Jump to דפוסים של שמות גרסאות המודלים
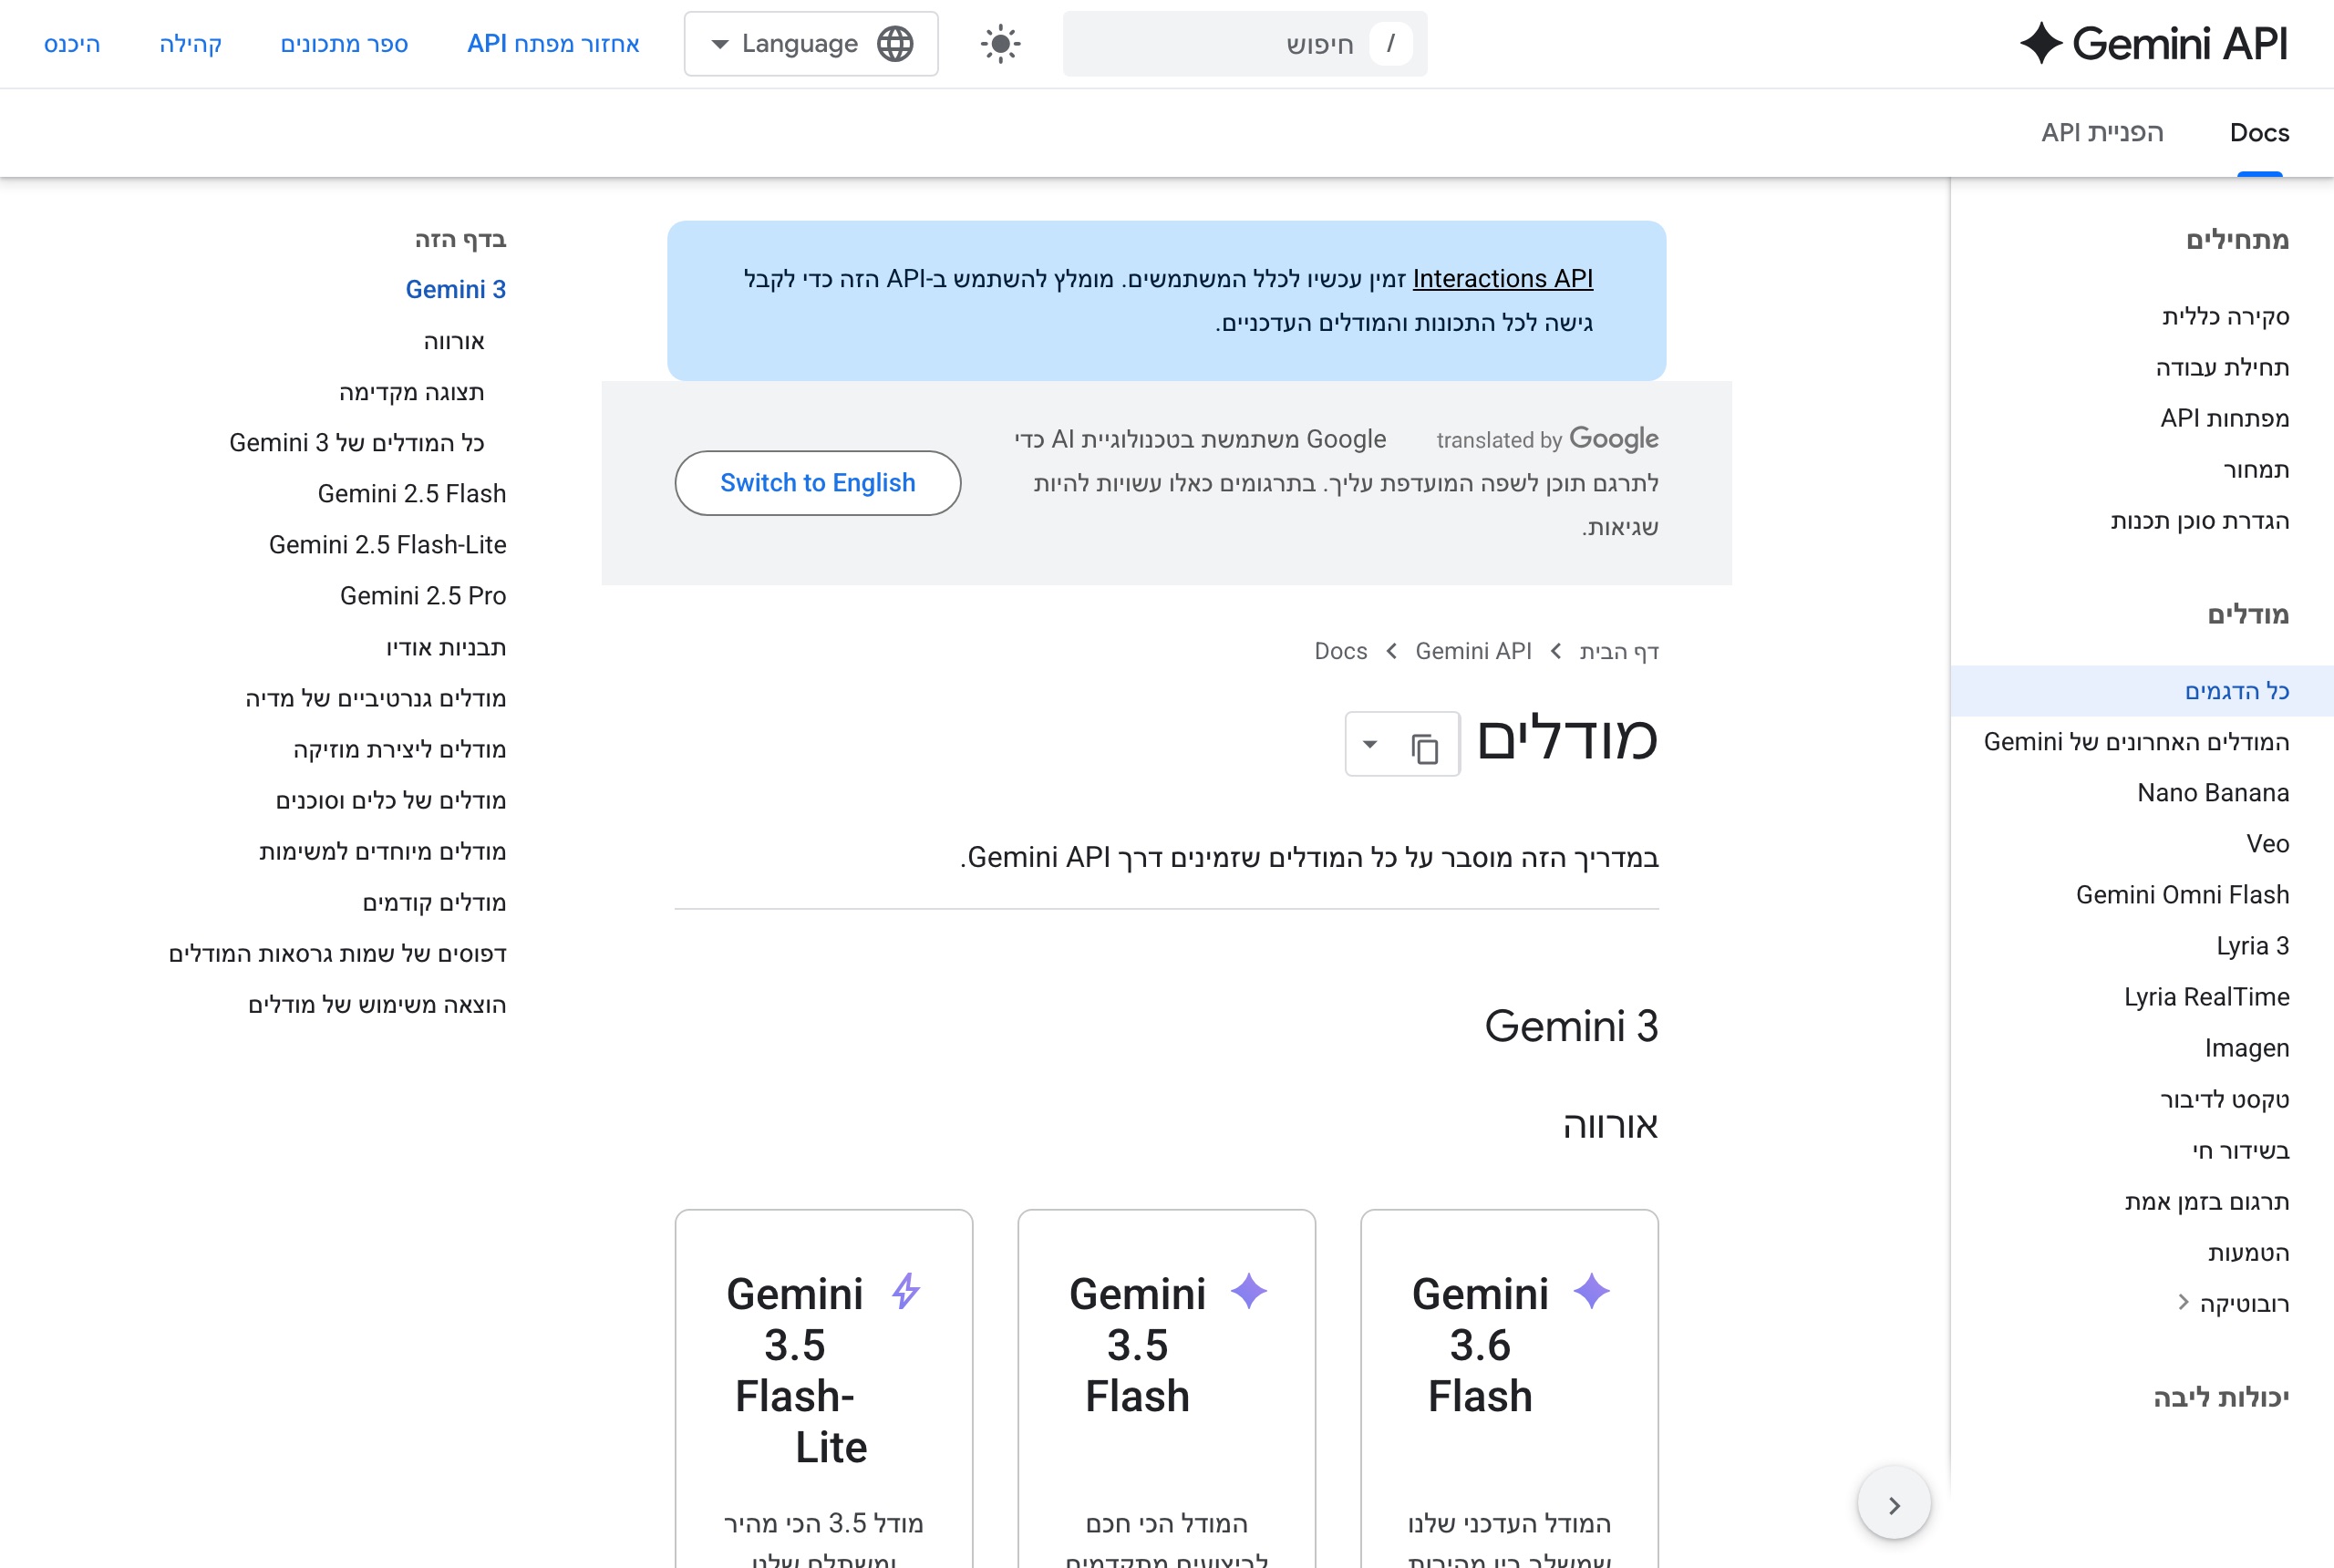2334x1568 pixels. pyautogui.click(x=337, y=953)
